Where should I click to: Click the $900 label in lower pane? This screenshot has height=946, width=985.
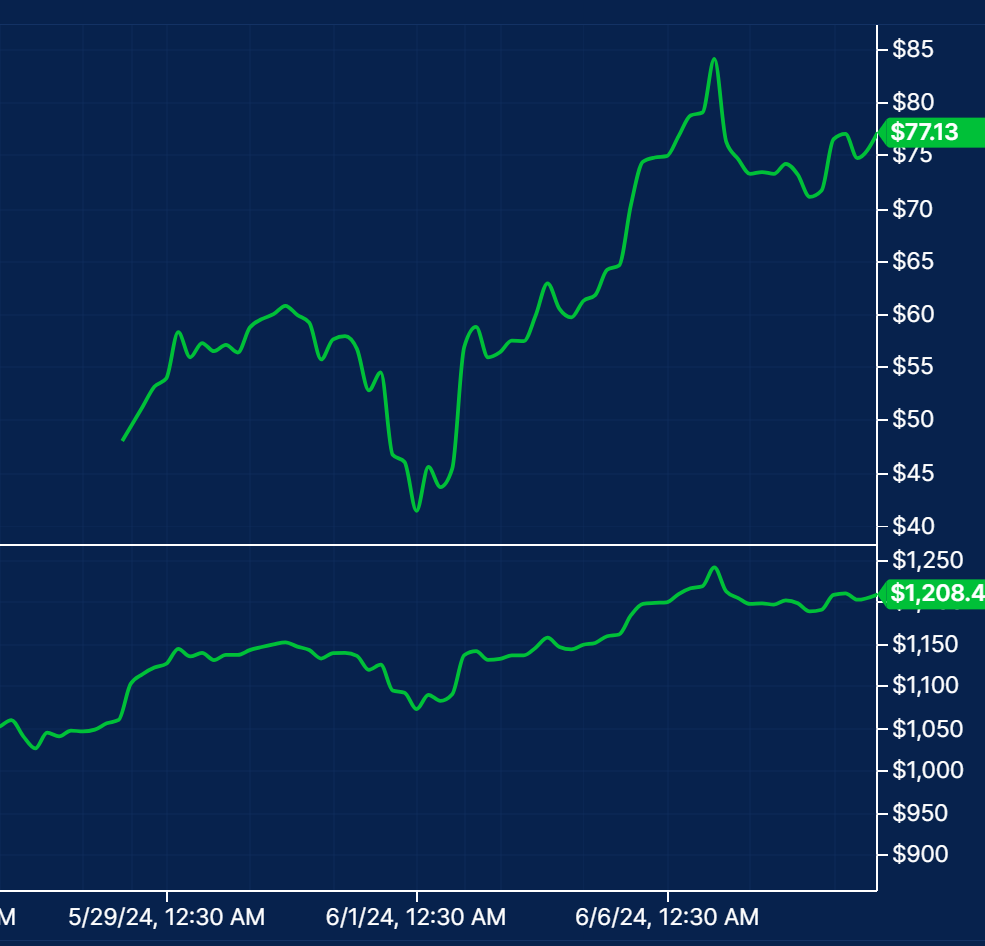point(918,854)
